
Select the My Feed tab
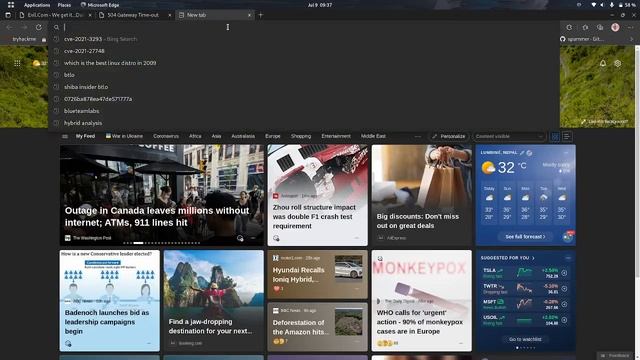85,136
